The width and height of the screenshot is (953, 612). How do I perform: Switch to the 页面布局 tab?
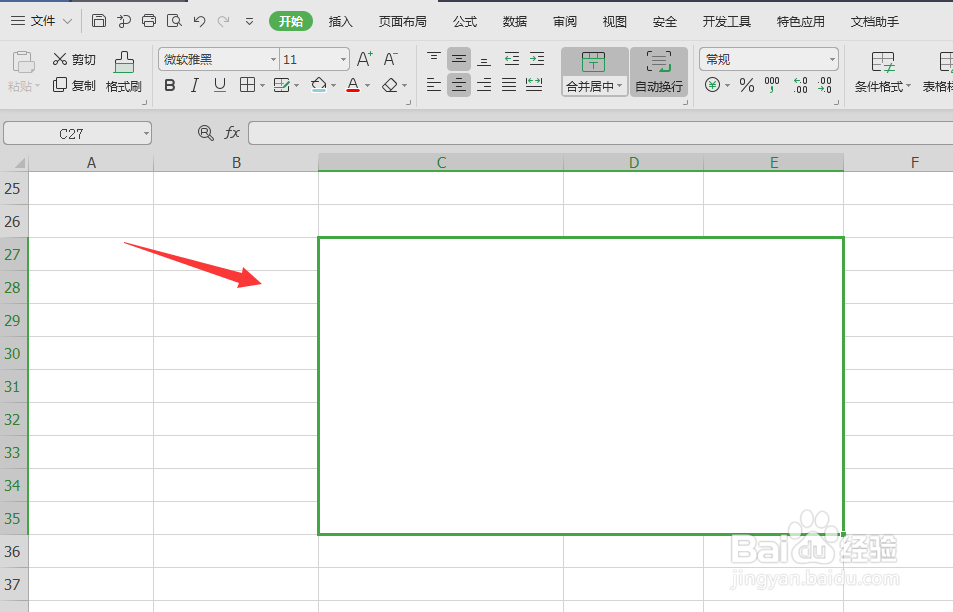[402, 22]
